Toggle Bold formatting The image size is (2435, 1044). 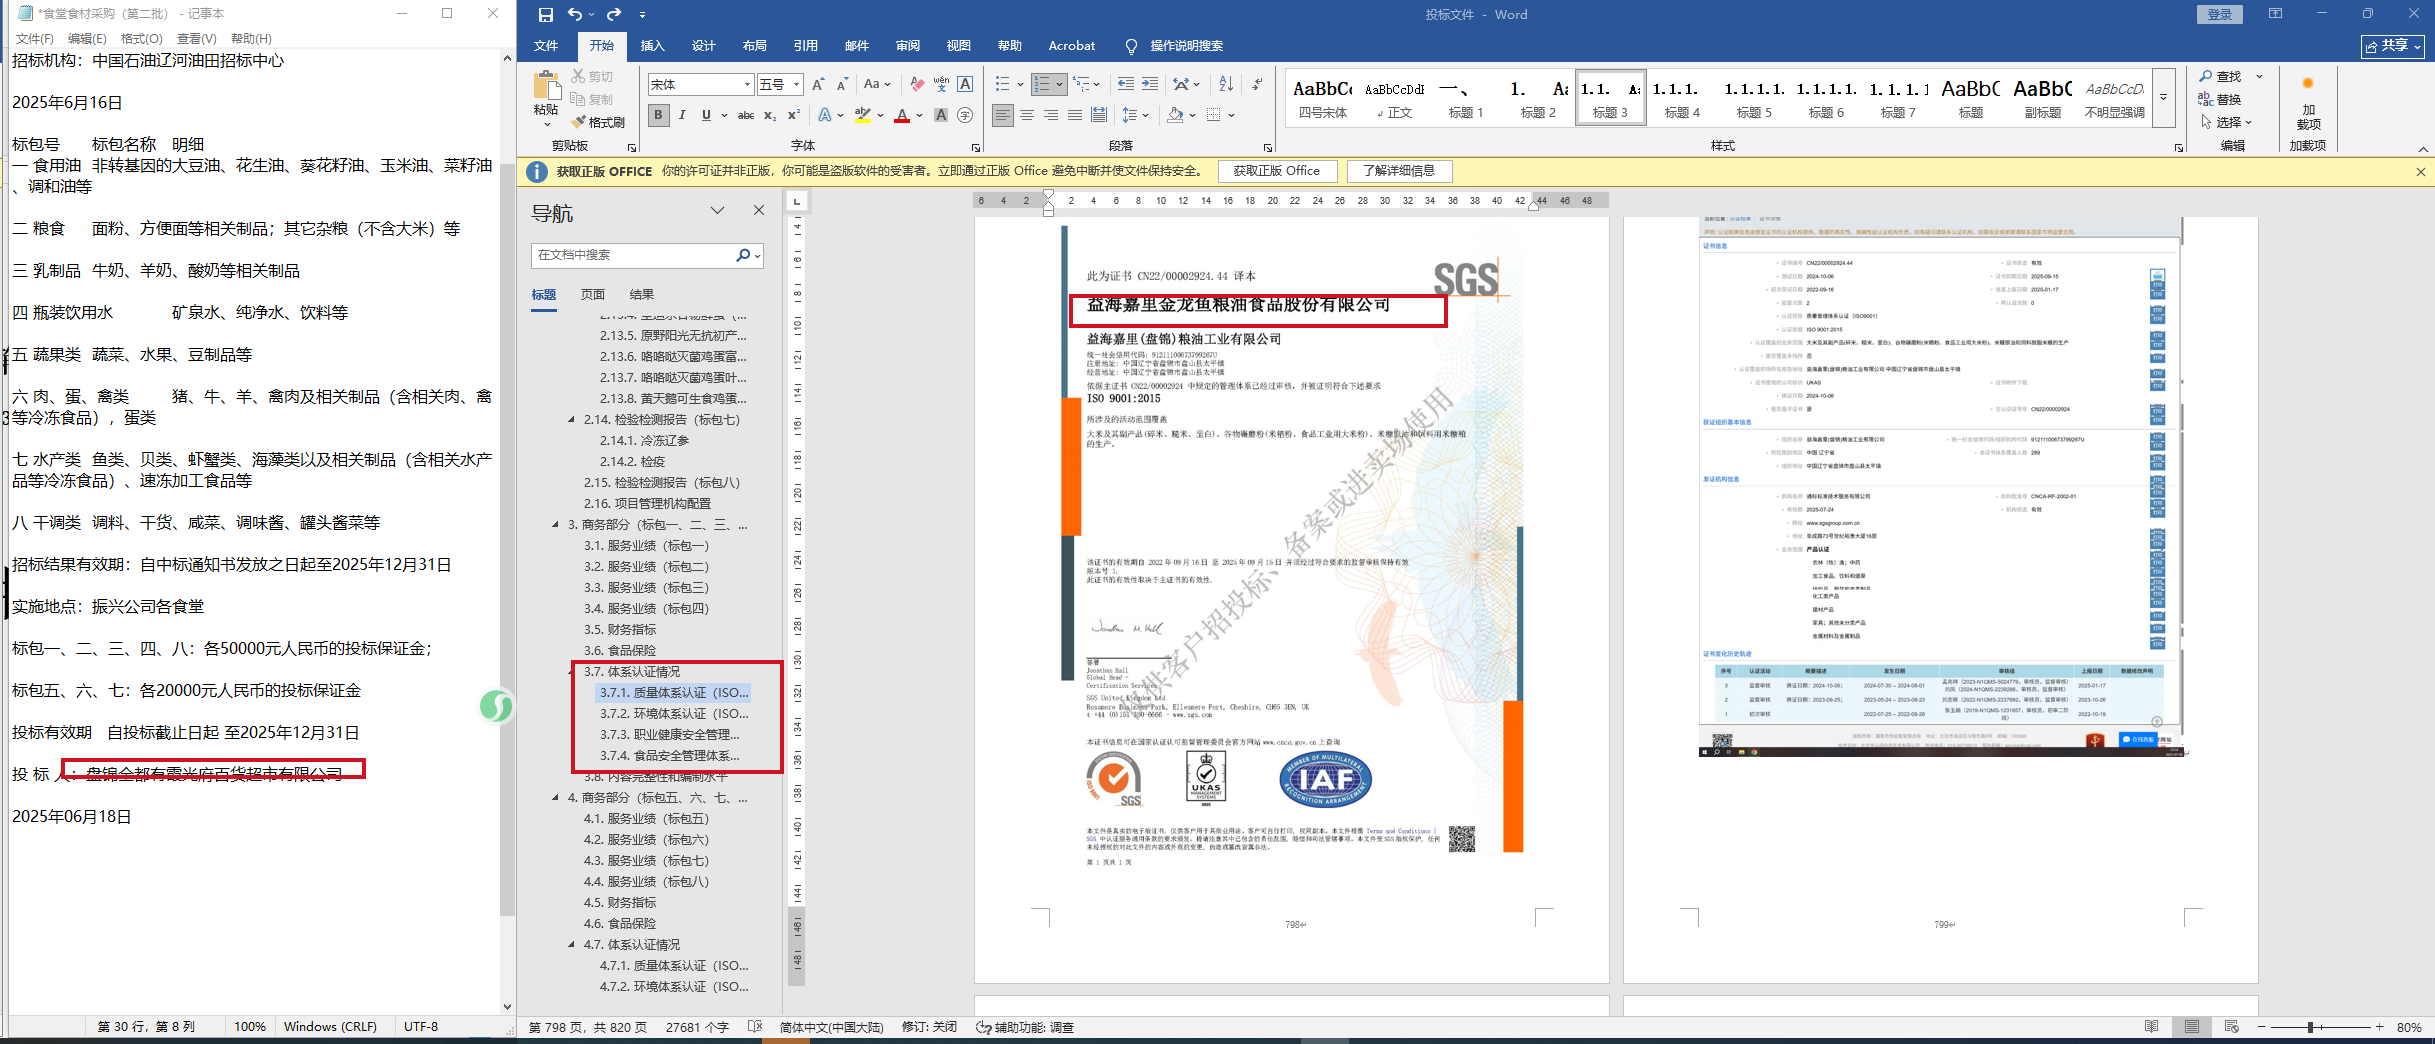(658, 116)
